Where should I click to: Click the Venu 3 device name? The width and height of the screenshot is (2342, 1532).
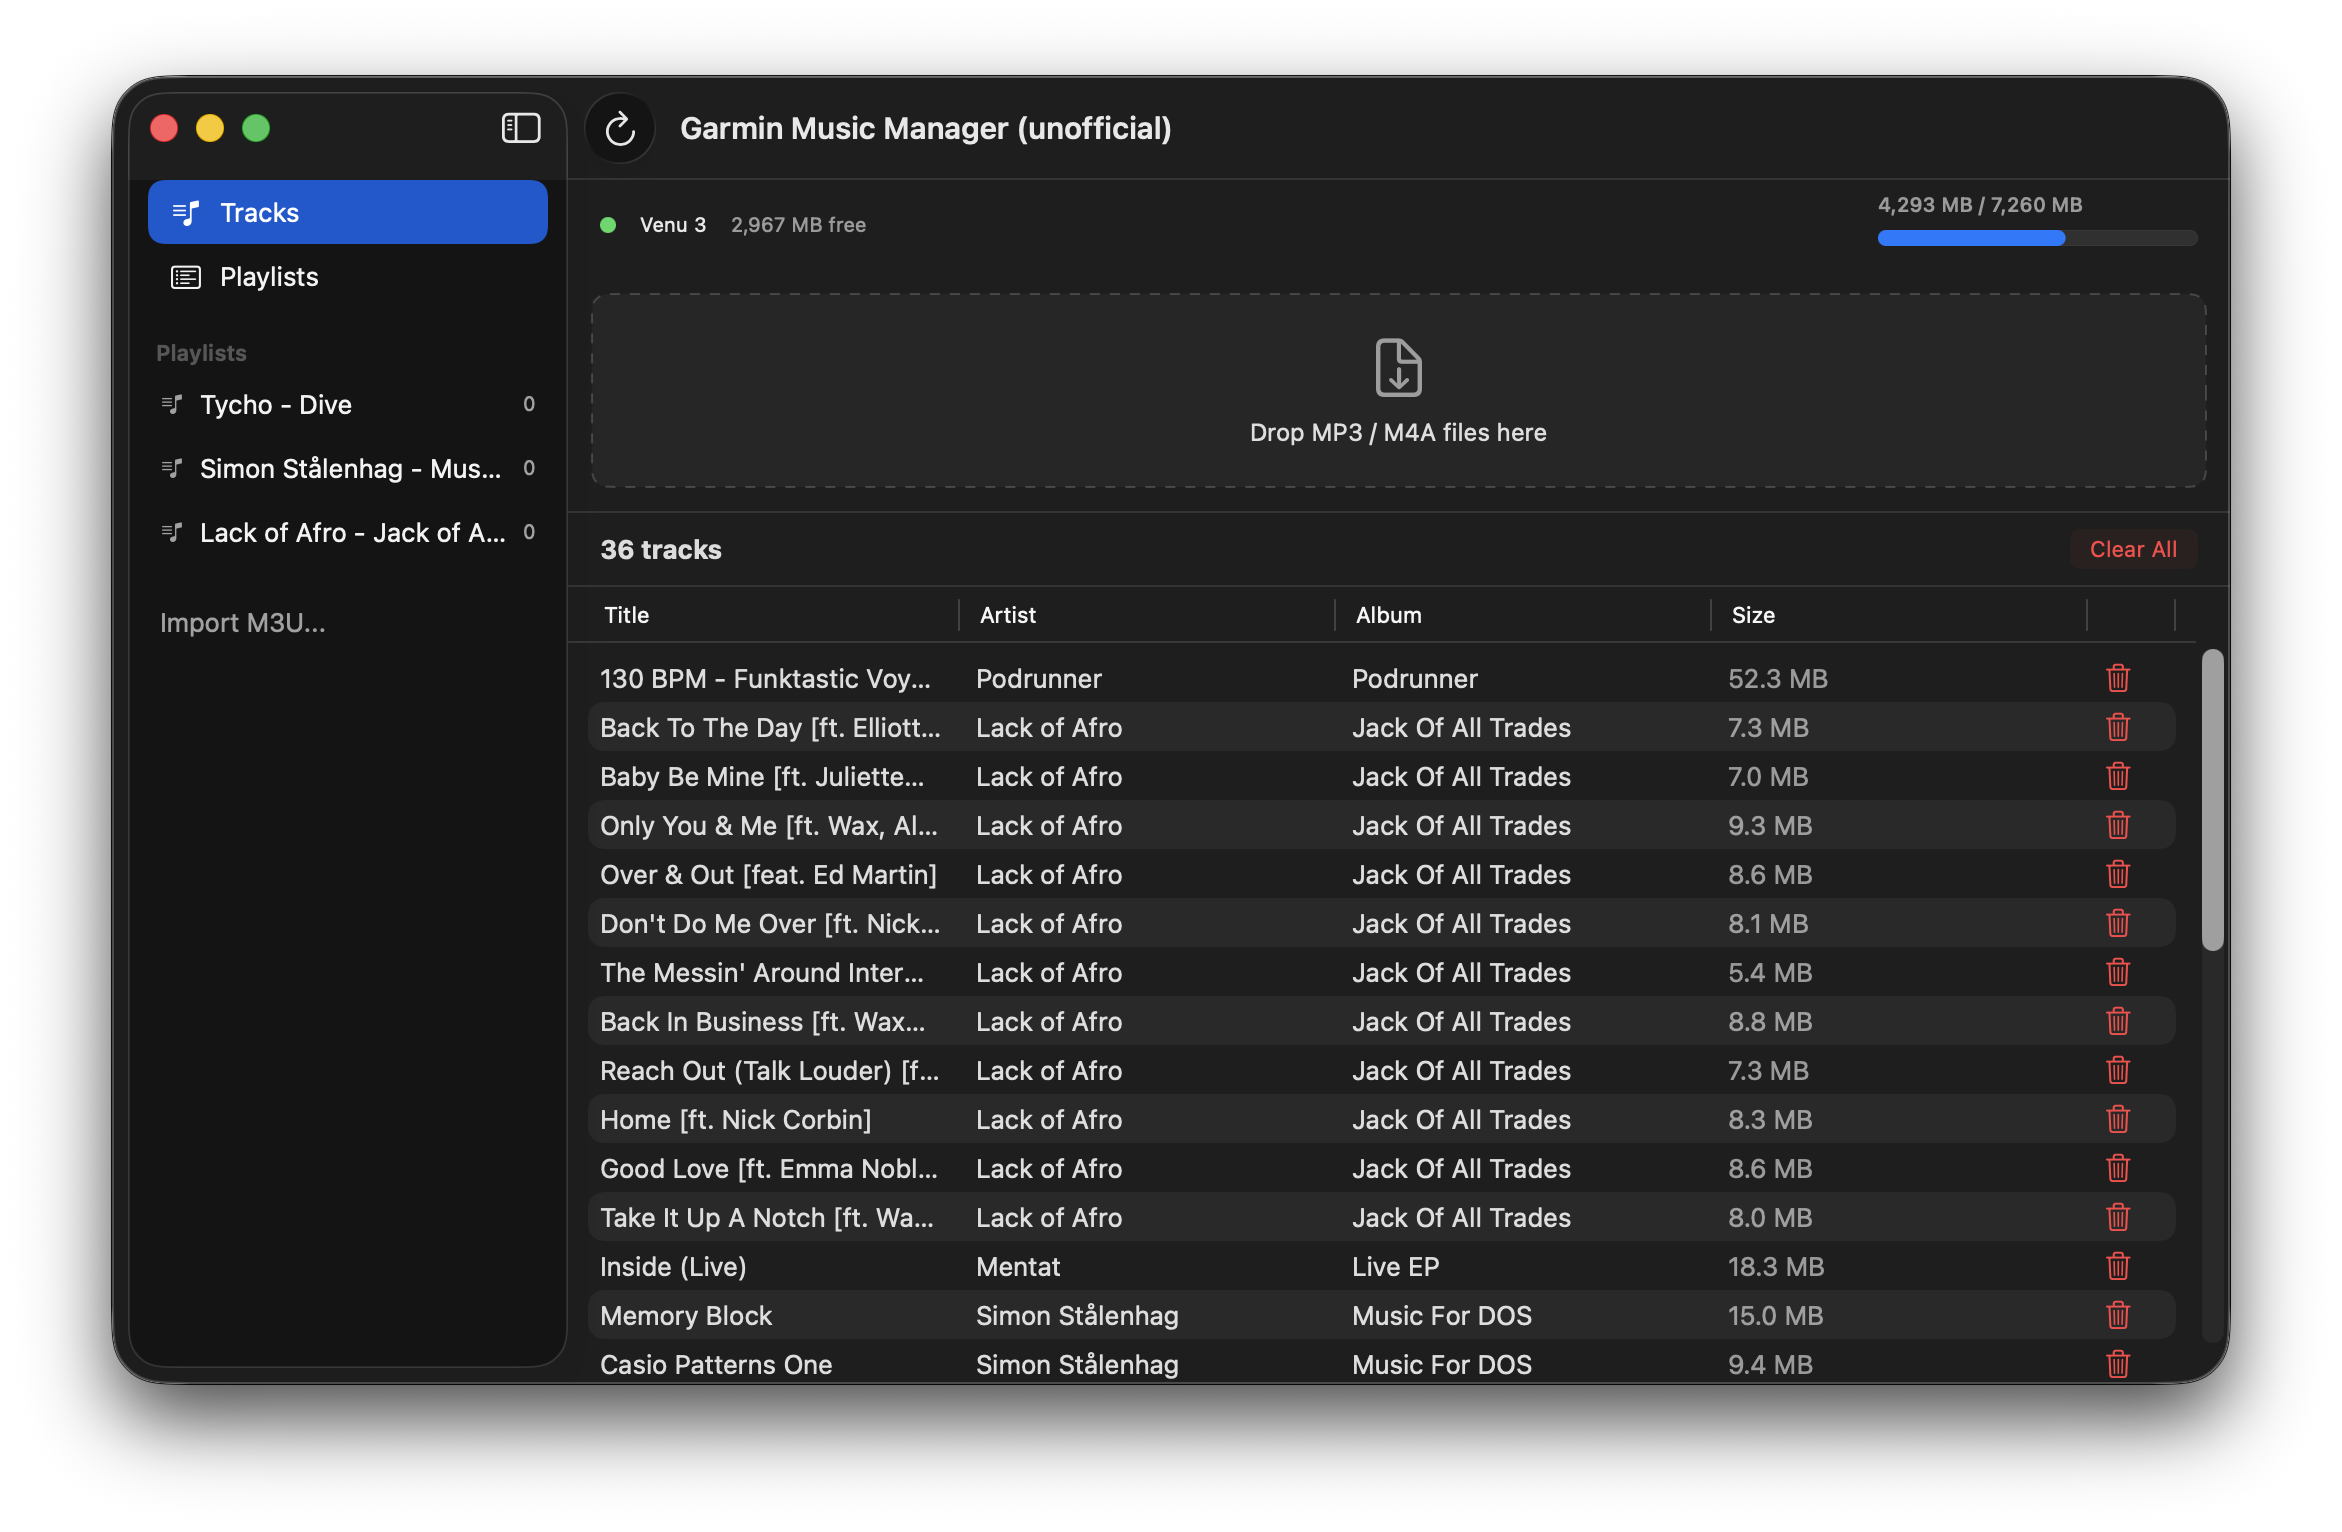672,225
